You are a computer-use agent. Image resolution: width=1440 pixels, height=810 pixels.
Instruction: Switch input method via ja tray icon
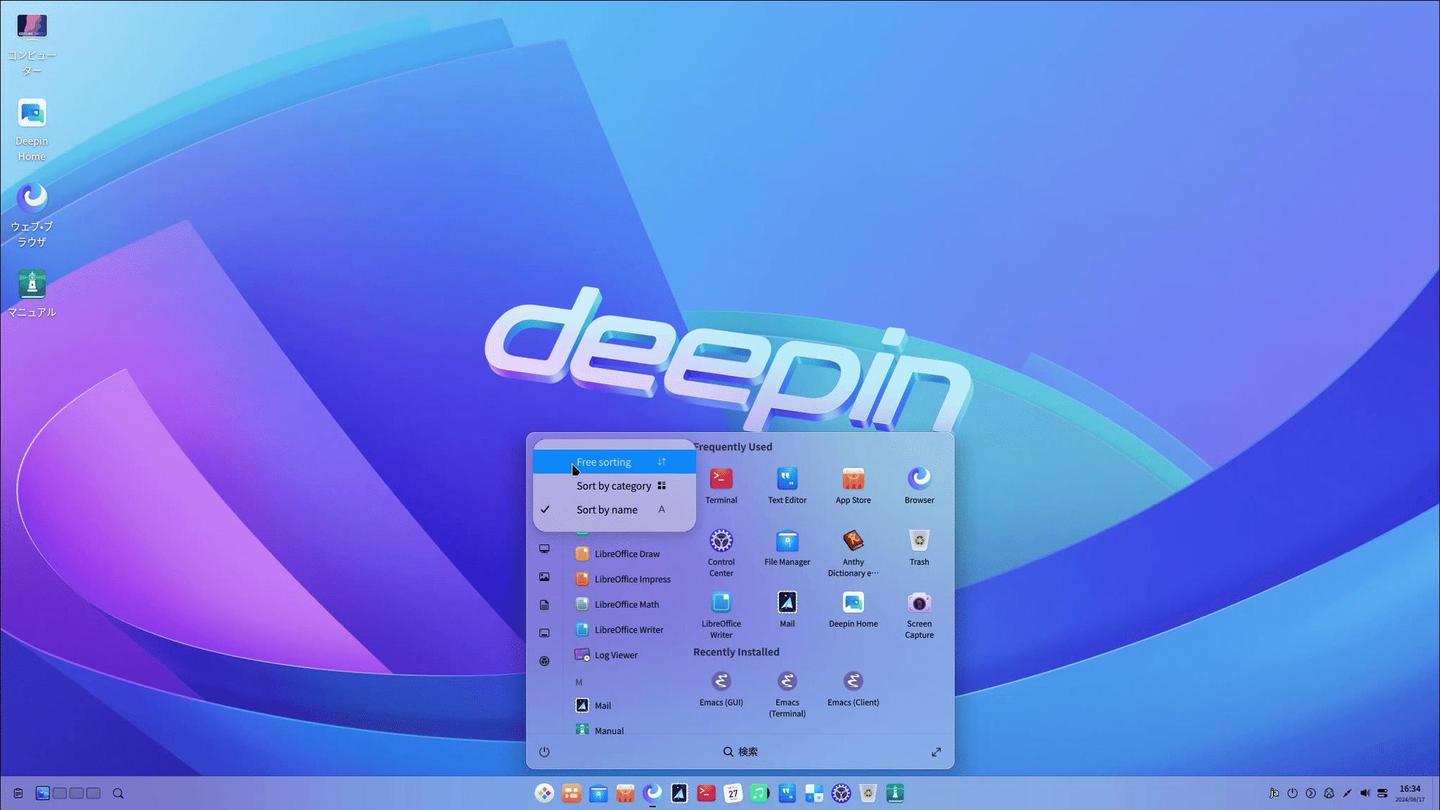pyautogui.click(x=1274, y=793)
